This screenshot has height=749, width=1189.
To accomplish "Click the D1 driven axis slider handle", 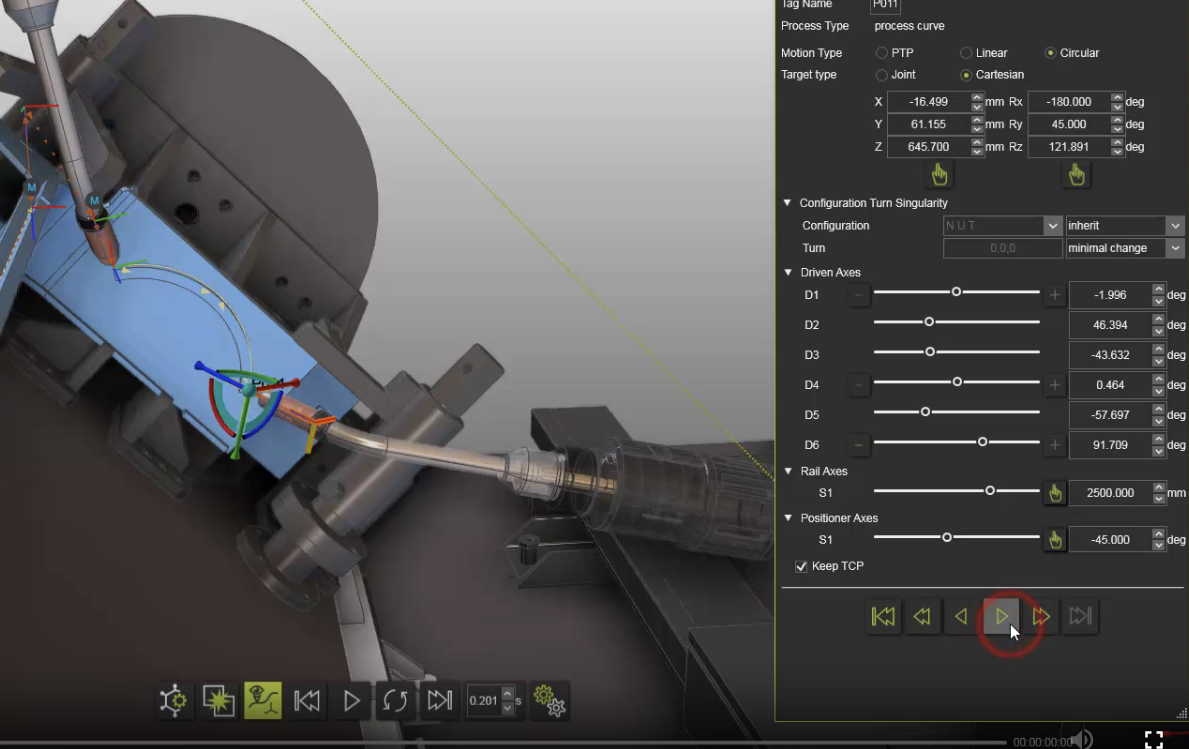I will pos(956,292).
